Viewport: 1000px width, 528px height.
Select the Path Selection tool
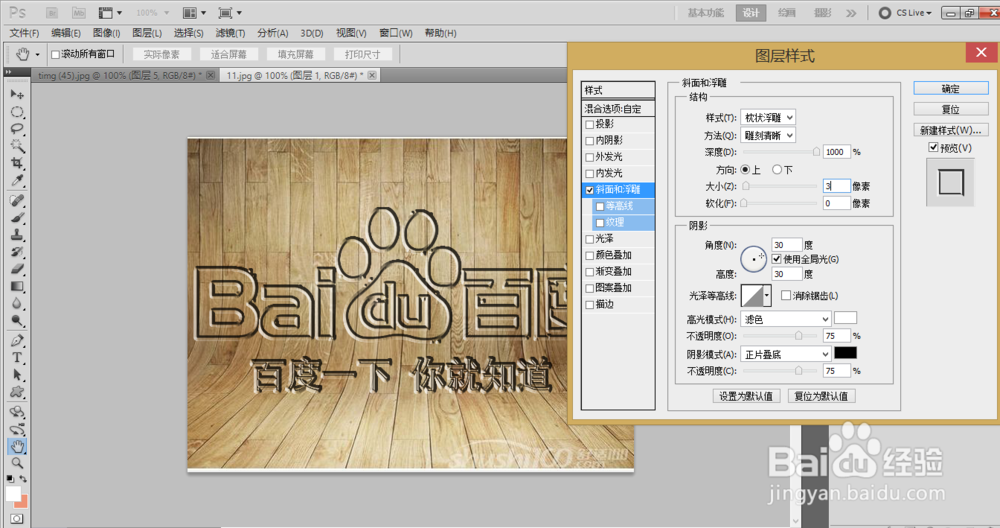[17, 375]
